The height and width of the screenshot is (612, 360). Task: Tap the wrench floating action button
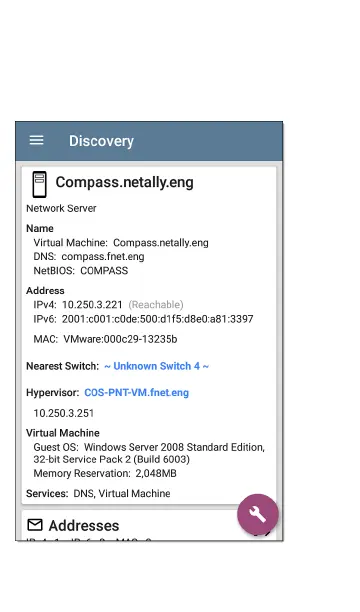[258, 514]
